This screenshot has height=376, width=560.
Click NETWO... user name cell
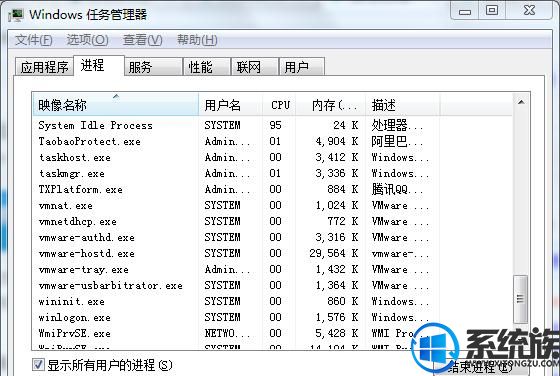(228, 334)
